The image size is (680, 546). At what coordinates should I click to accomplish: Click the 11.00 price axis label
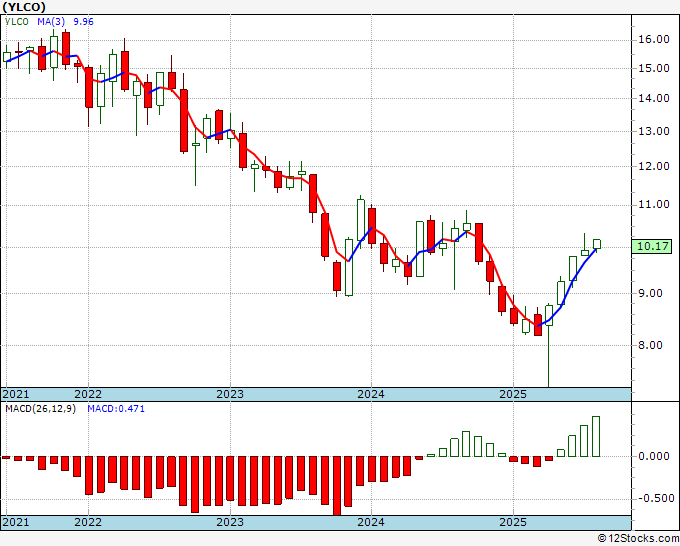coord(654,205)
